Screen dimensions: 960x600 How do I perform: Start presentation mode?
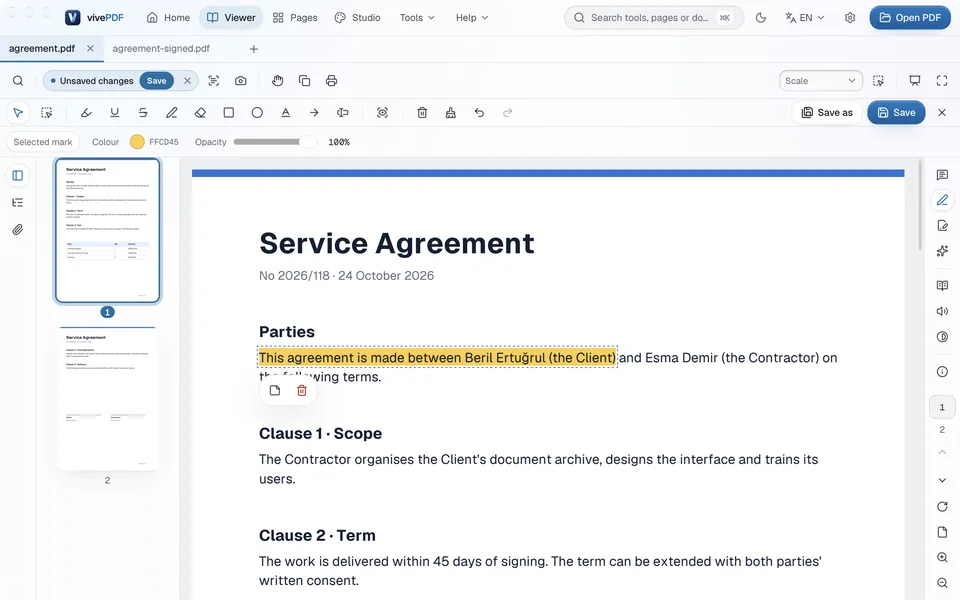915,81
